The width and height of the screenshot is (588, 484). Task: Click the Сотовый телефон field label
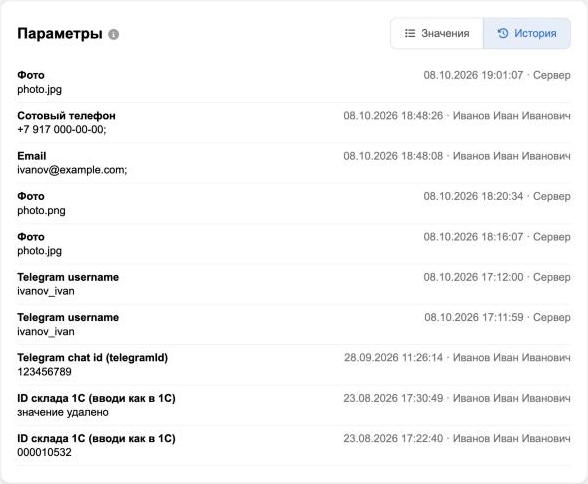tap(66, 116)
